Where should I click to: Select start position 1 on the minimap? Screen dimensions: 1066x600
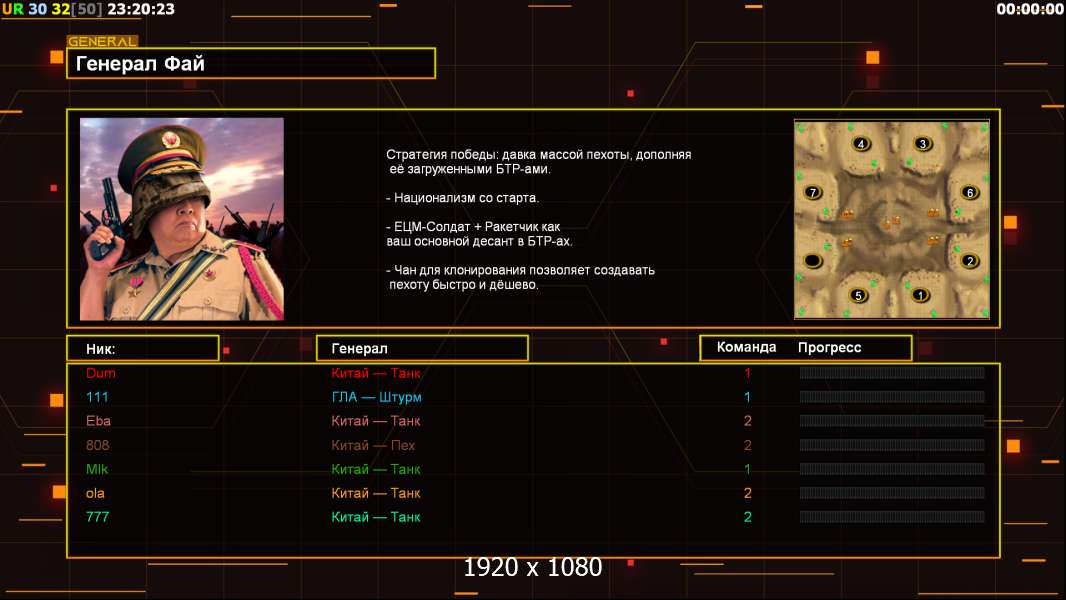pos(920,295)
